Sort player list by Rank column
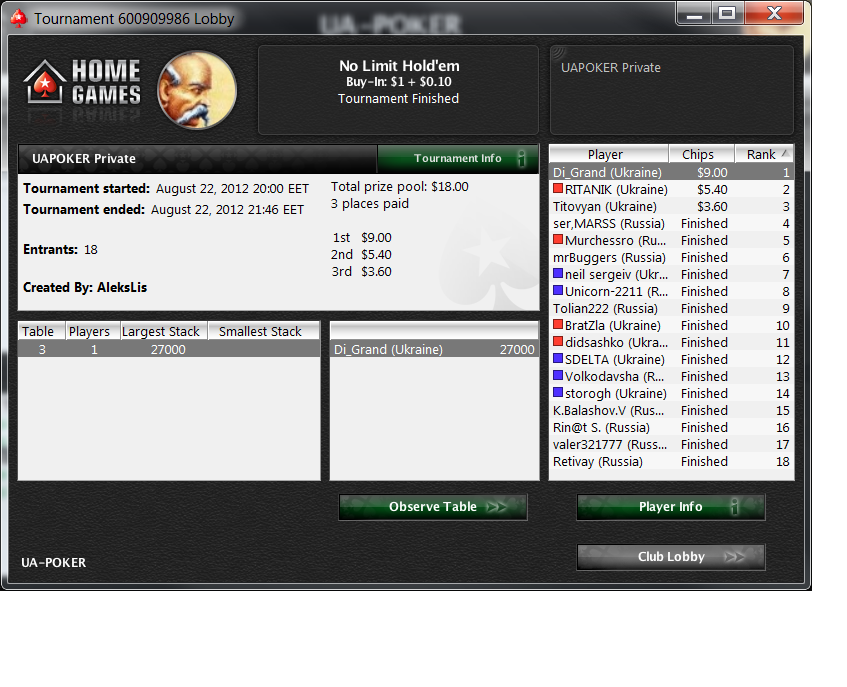The image size is (847, 687). coord(764,154)
